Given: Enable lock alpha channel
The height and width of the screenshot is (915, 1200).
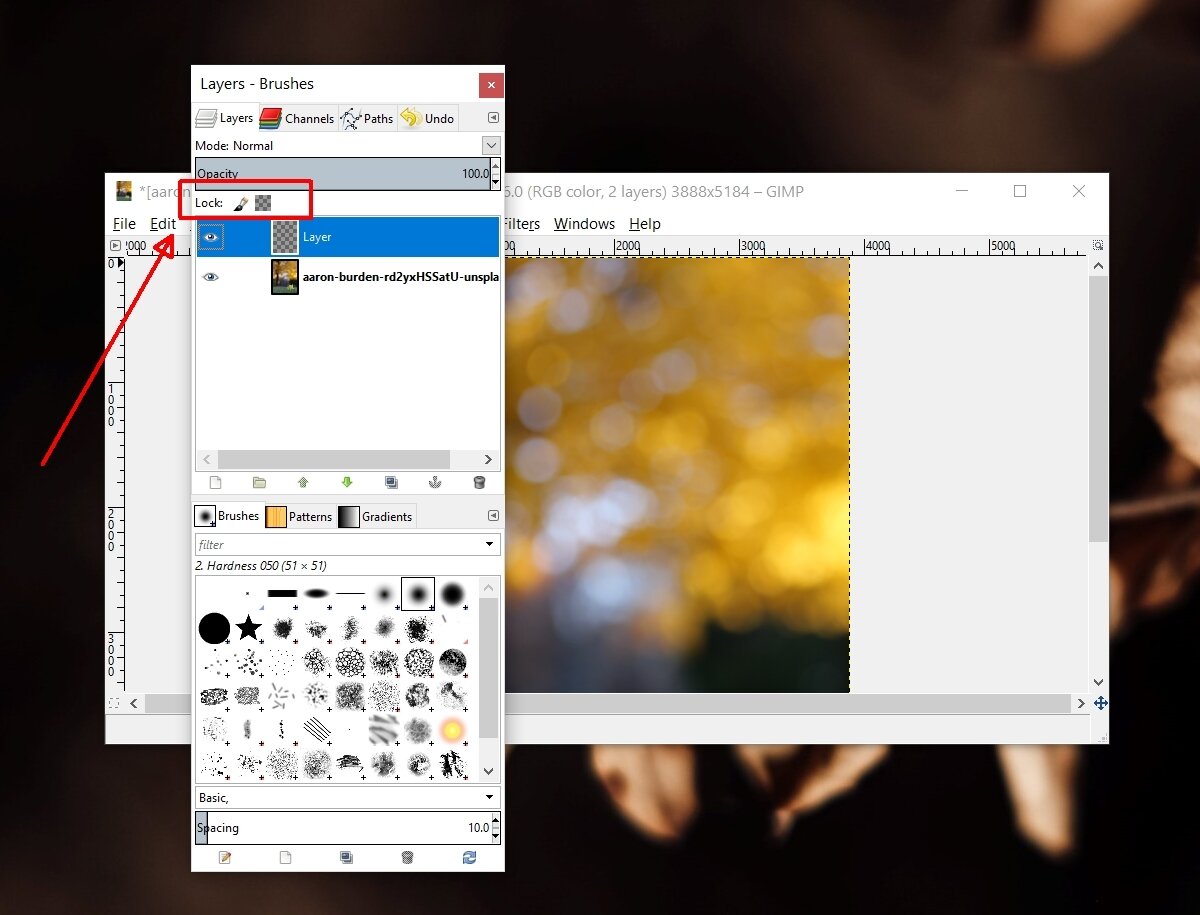Looking at the screenshot, I should [x=263, y=202].
